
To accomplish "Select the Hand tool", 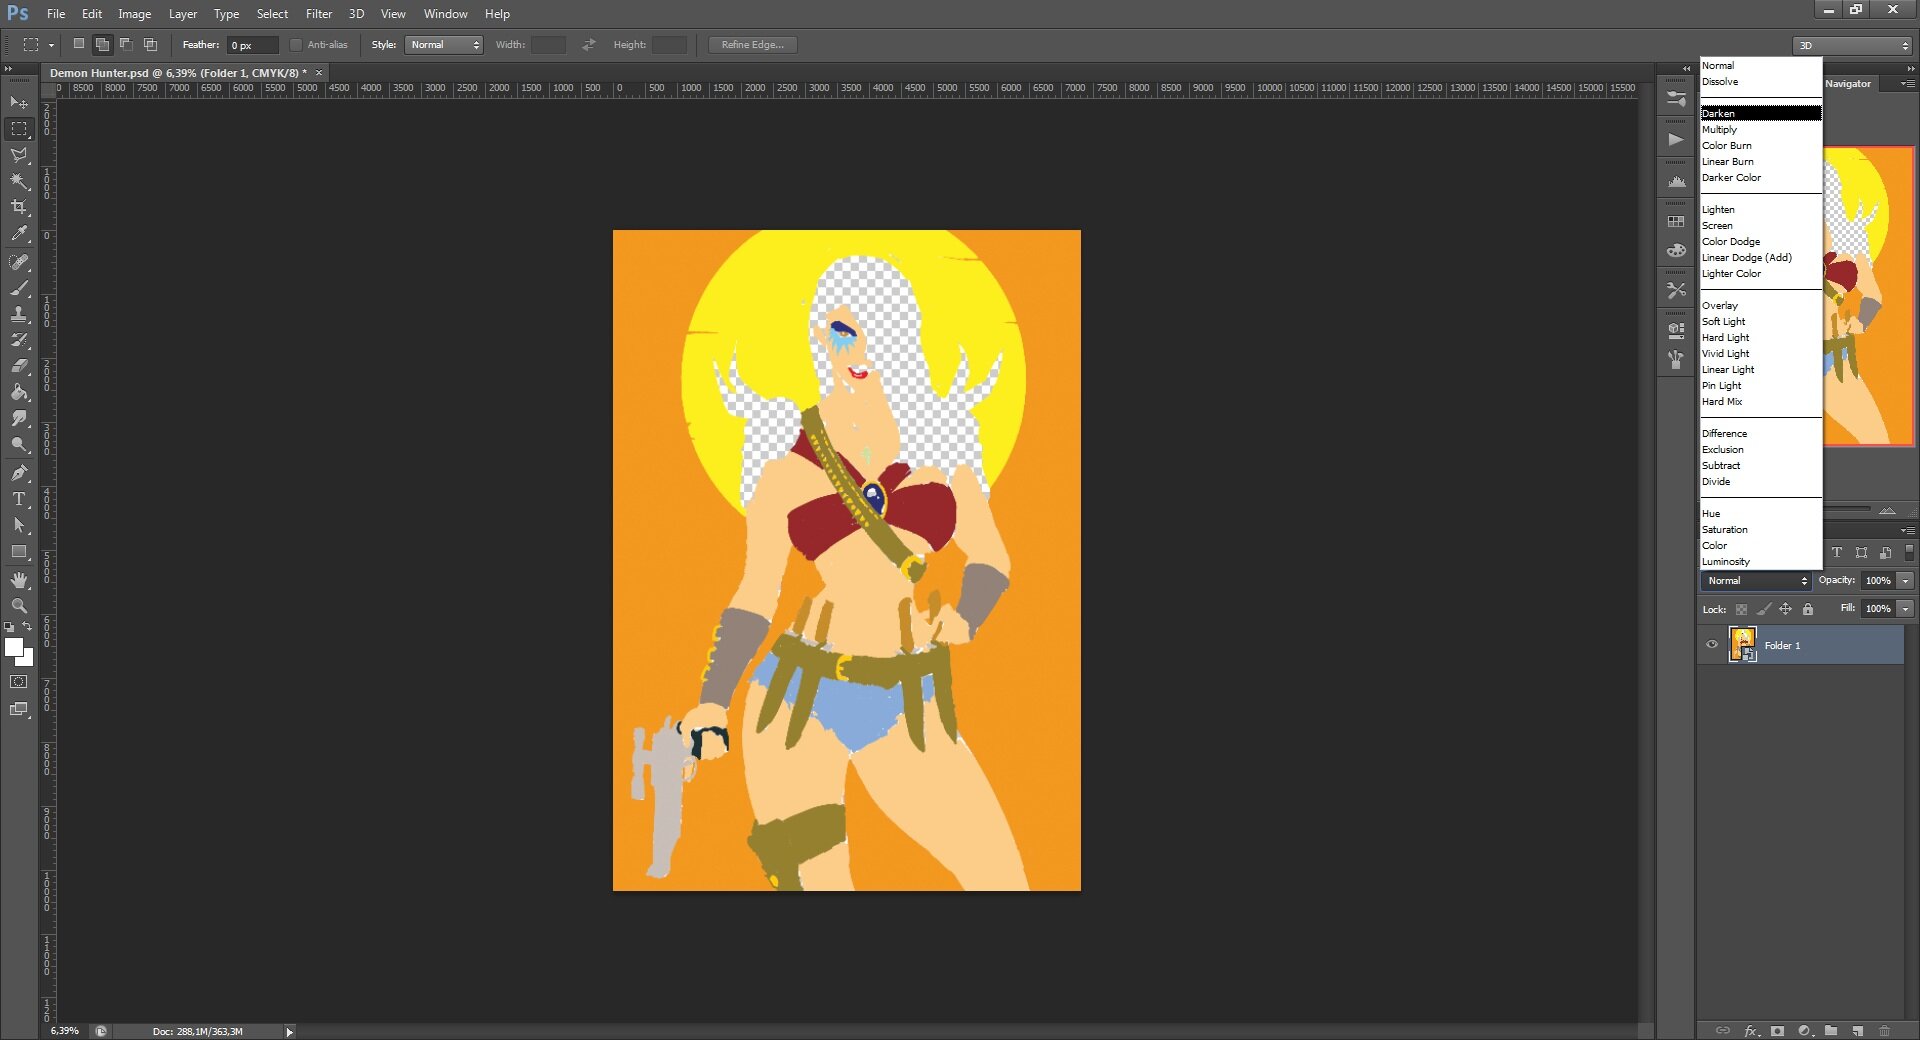I will [x=19, y=580].
